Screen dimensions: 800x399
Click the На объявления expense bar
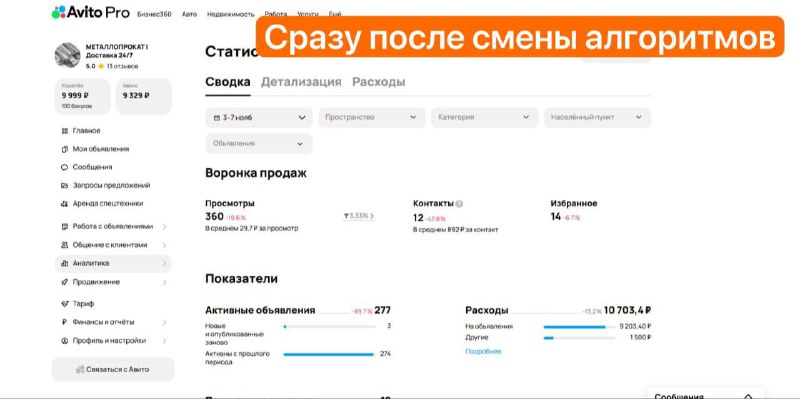(x=579, y=327)
